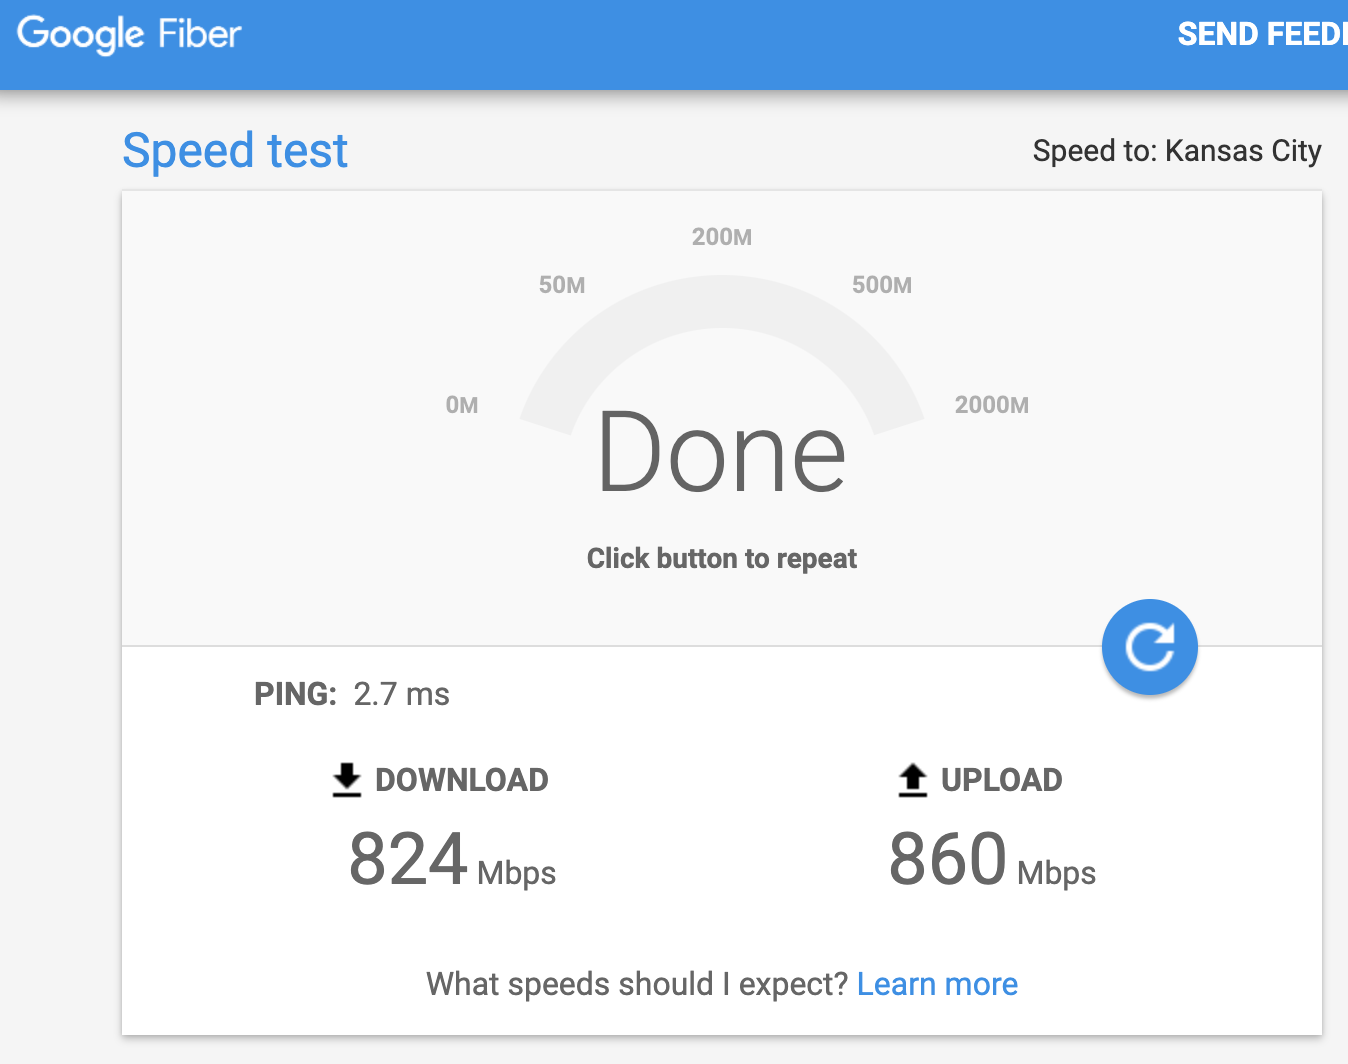
Task: Click the 500M gauge label
Action: pyautogui.click(x=882, y=285)
